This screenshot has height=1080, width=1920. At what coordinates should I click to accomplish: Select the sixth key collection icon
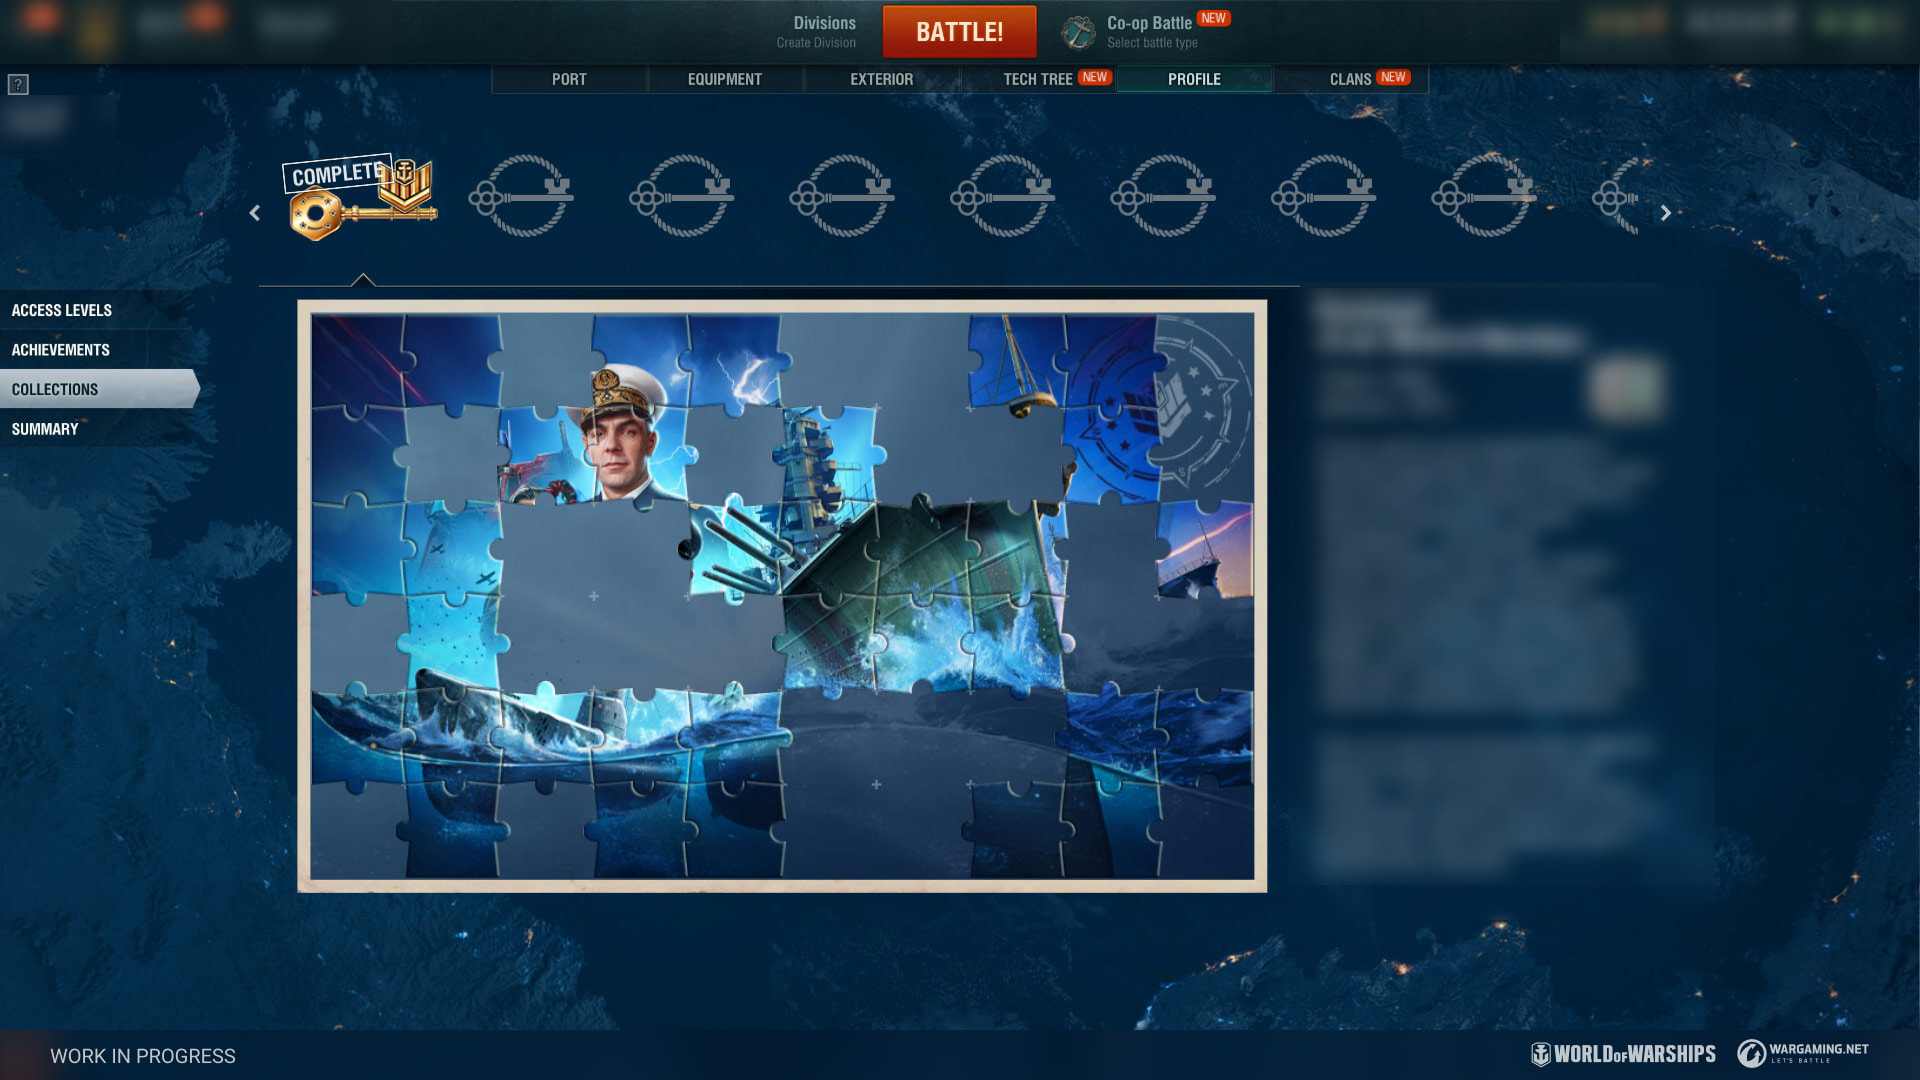(x=1163, y=196)
